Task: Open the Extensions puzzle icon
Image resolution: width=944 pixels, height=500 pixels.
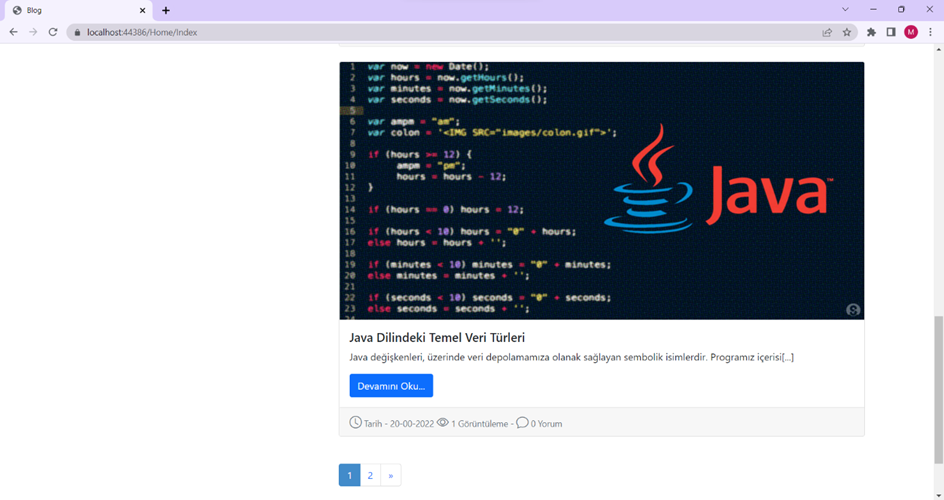Action: (x=871, y=32)
